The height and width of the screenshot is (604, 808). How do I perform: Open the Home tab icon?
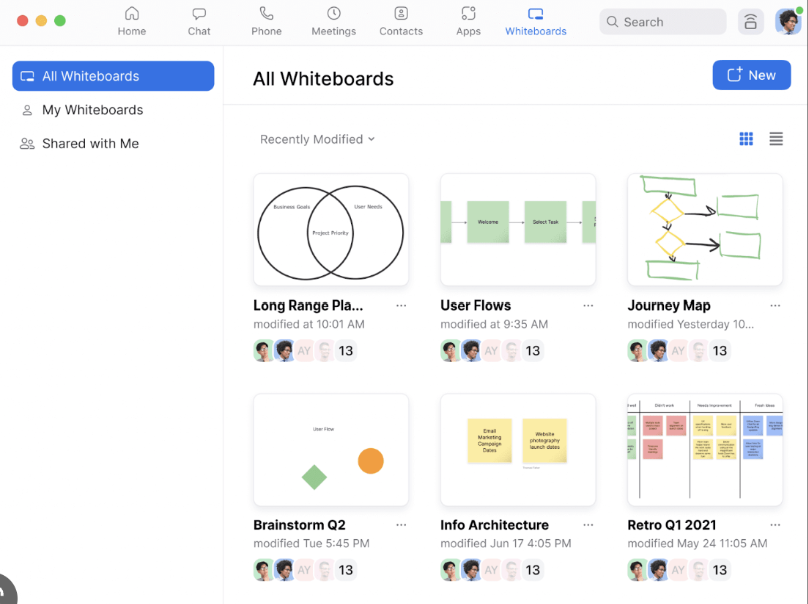(x=132, y=14)
